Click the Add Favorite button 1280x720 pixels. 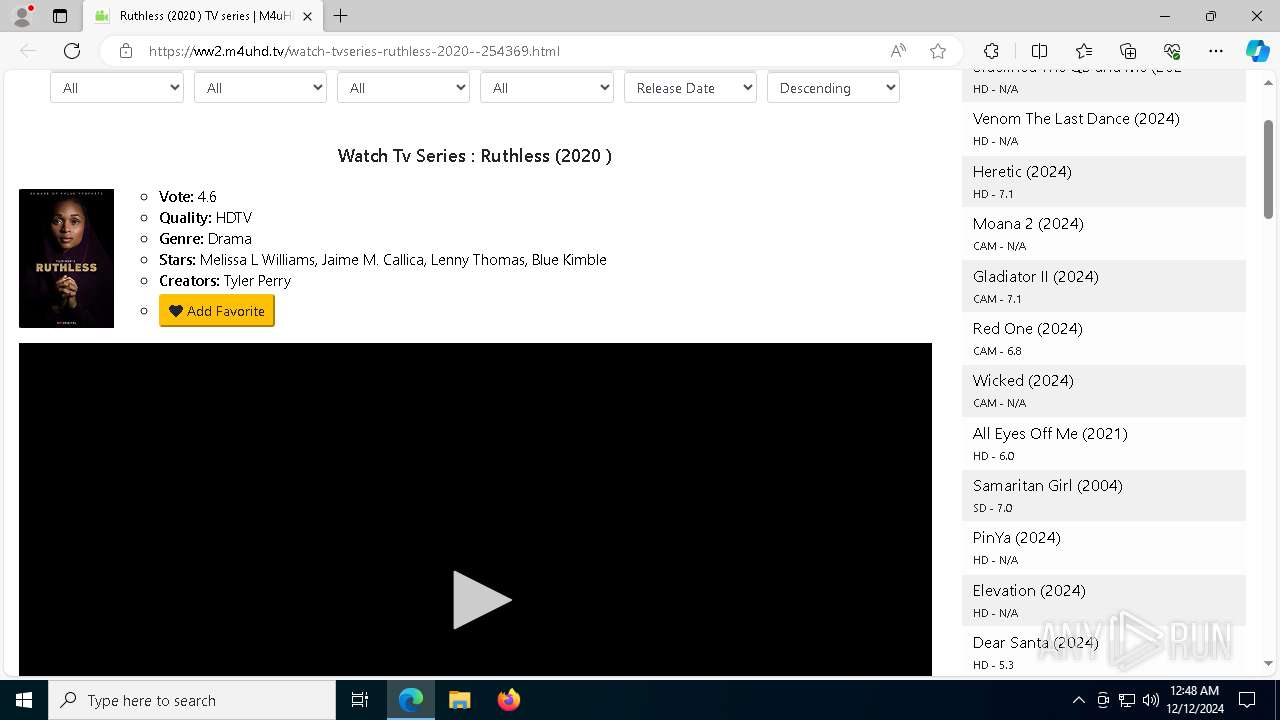[x=217, y=311]
